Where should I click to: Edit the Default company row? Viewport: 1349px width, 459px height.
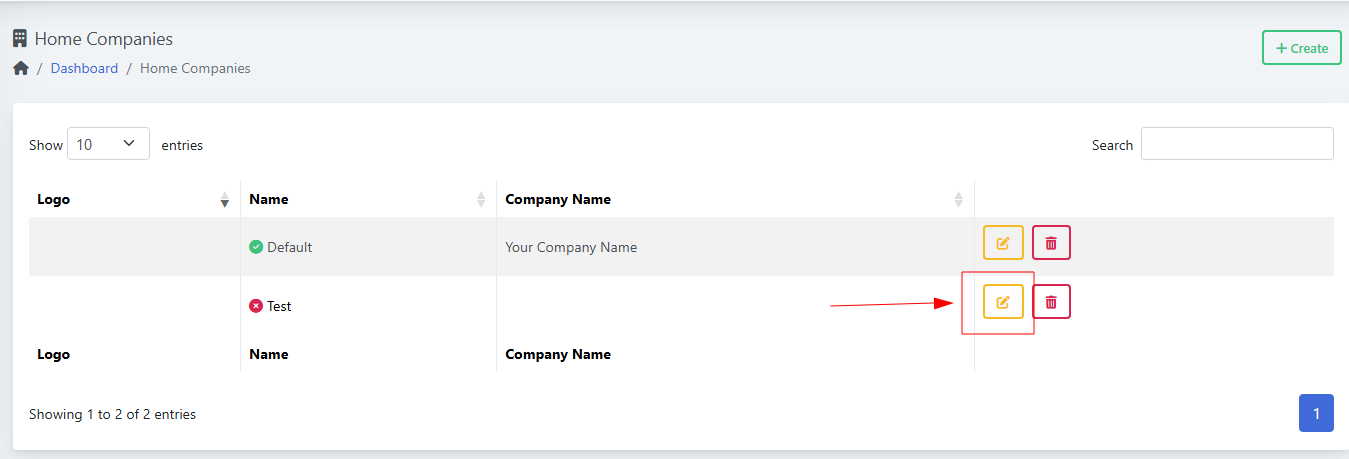click(x=1003, y=243)
